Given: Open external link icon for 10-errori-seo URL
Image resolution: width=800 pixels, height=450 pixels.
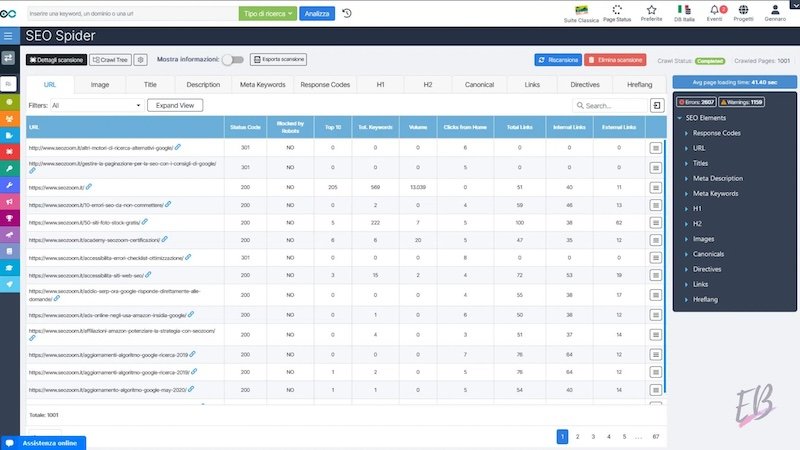Looking at the screenshot, I should pyautogui.click(x=168, y=205).
